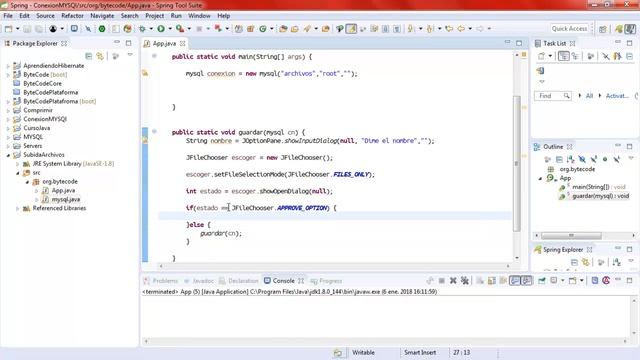Click the Pin Console icon
Viewport: 640px width, 360px height.
point(542,280)
